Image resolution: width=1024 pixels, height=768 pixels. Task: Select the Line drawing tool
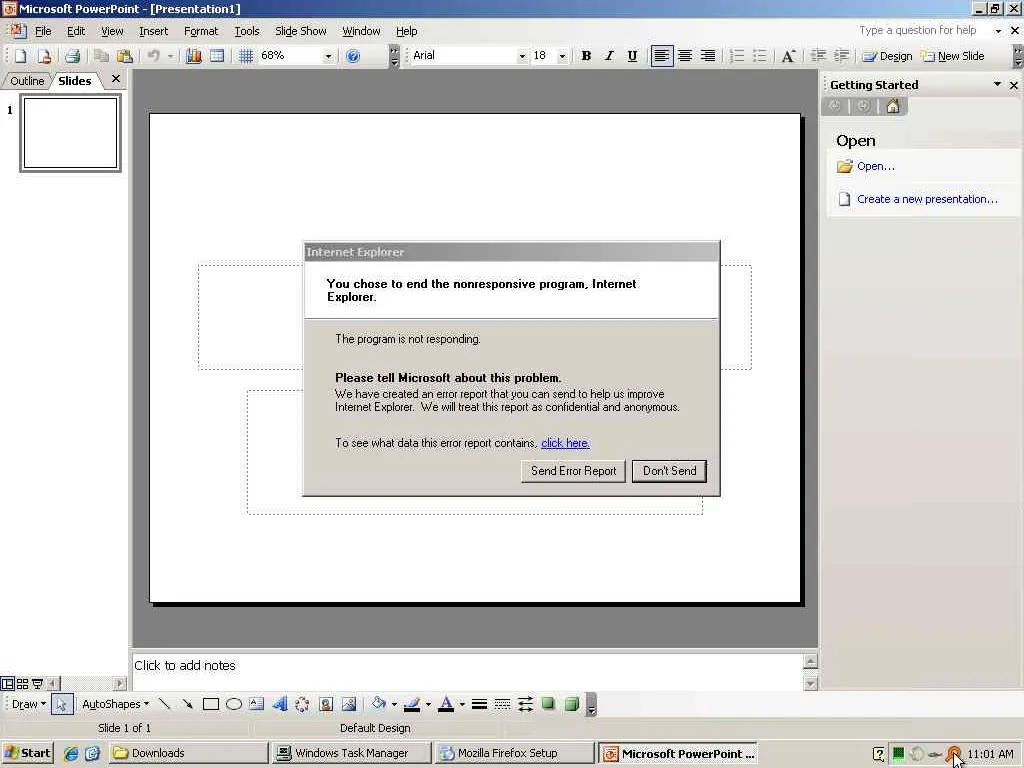tap(165, 704)
